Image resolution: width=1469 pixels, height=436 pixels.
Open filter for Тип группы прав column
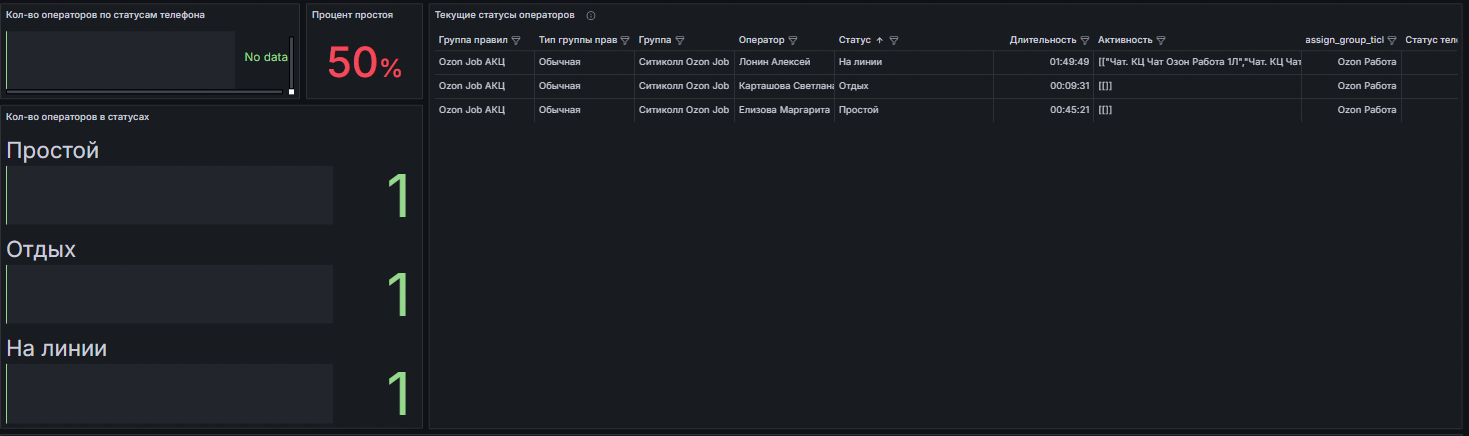coord(625,41)
